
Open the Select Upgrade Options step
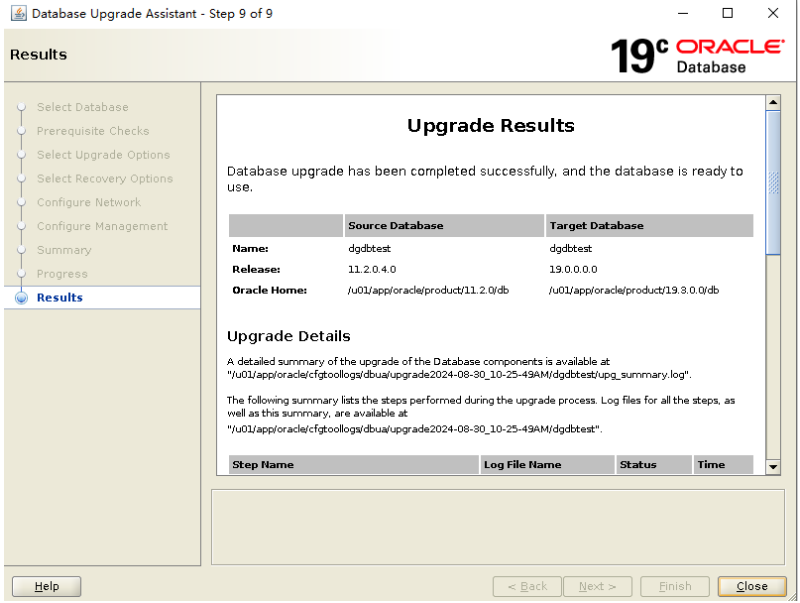[103, 155]
